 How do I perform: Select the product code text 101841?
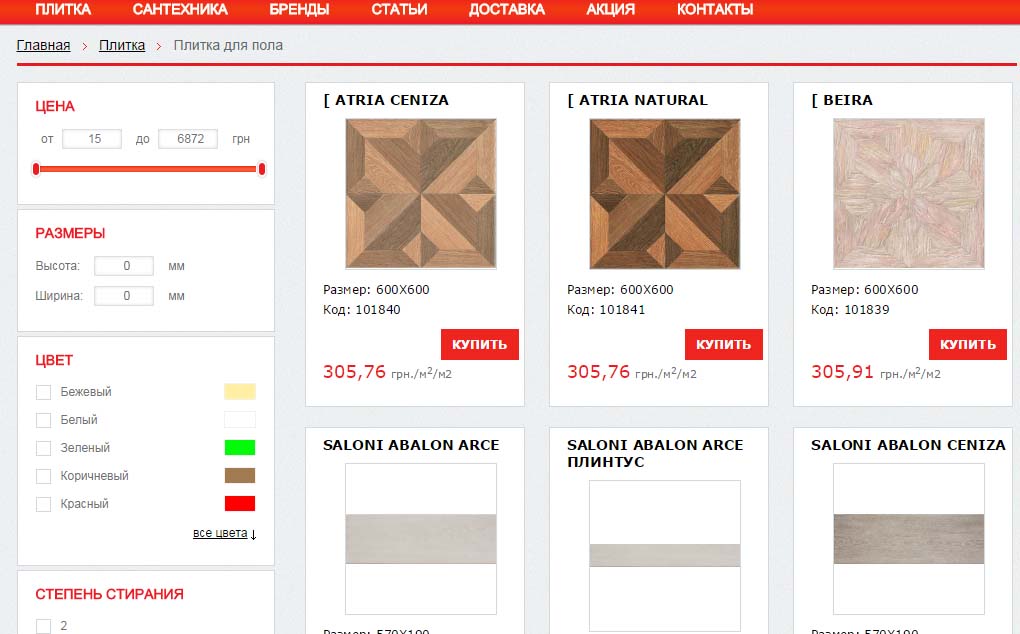(622, 310)
